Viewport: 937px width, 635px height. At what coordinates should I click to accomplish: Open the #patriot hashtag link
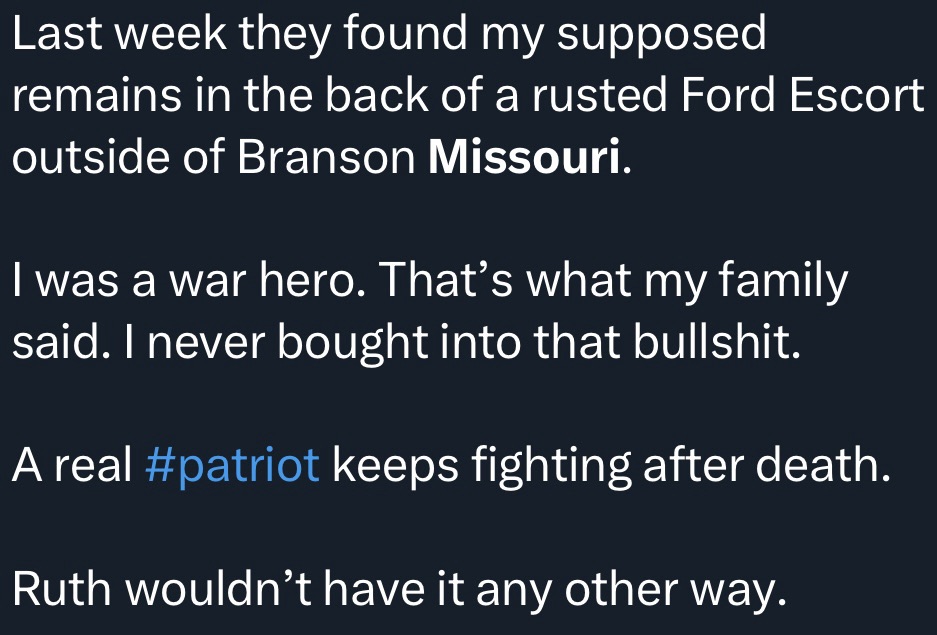coord(233,466)
